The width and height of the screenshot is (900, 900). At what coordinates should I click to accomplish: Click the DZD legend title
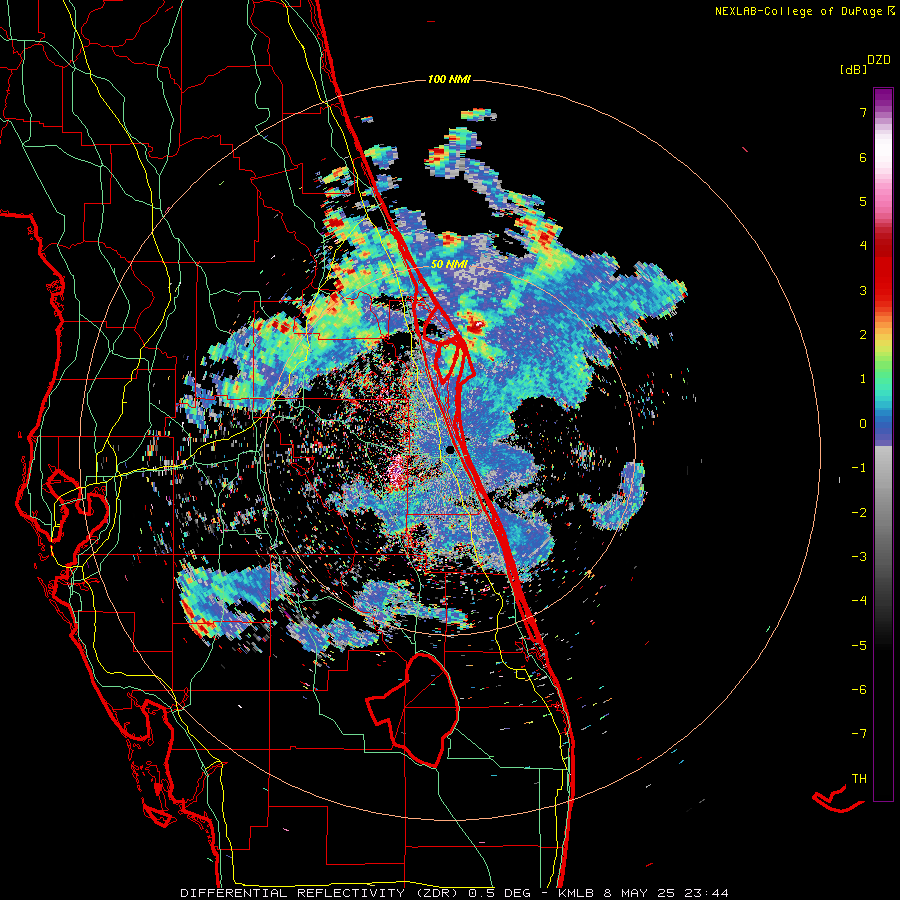click(879, 60)
